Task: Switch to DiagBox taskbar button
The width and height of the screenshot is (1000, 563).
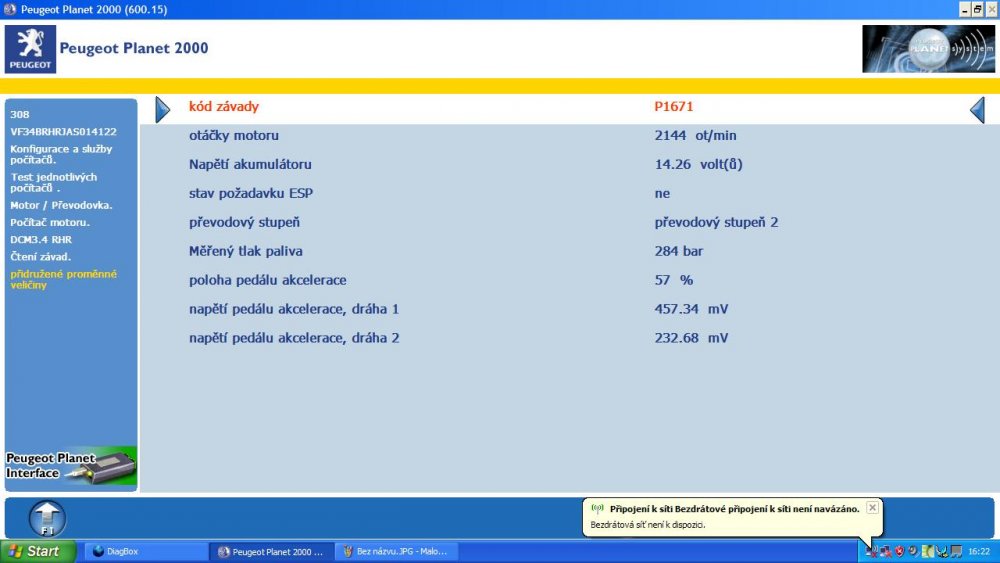Action: coord(145,552)
